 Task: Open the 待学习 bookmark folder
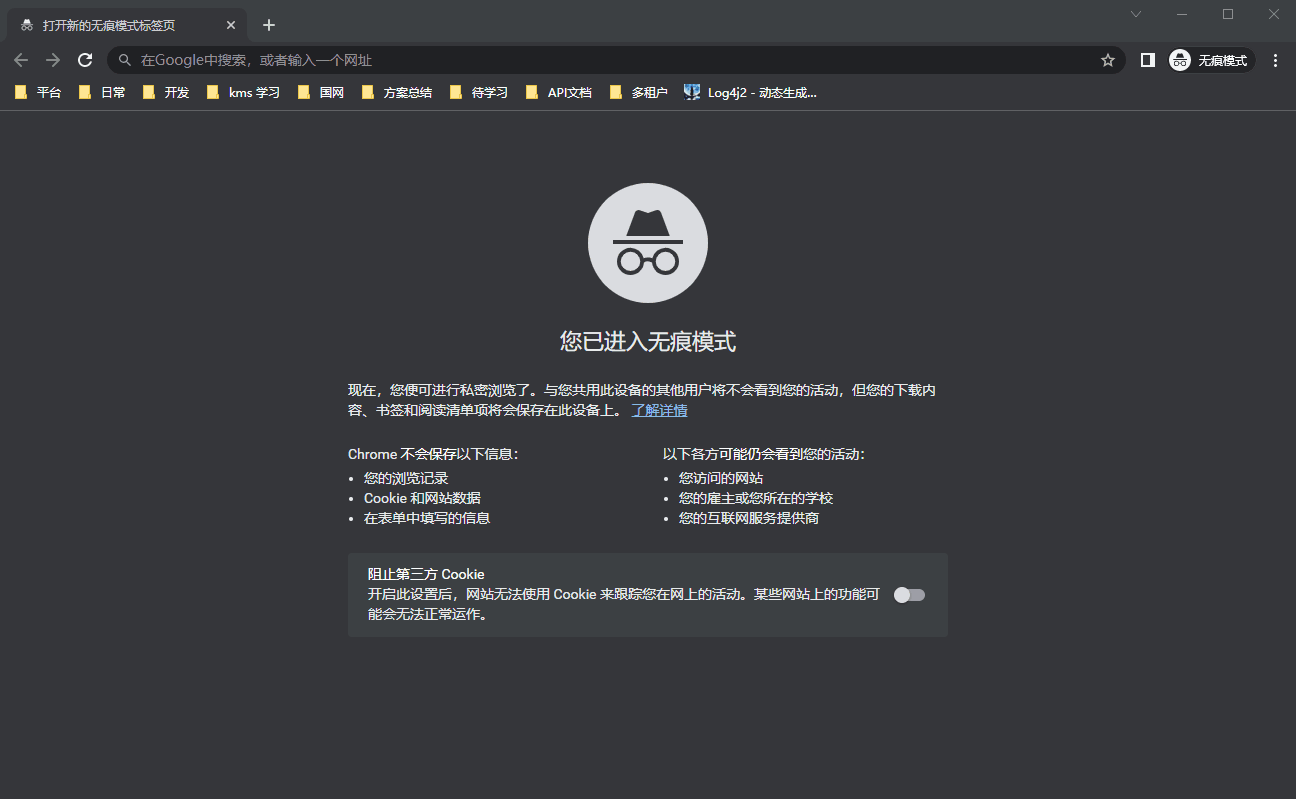[x=479, y=92]
